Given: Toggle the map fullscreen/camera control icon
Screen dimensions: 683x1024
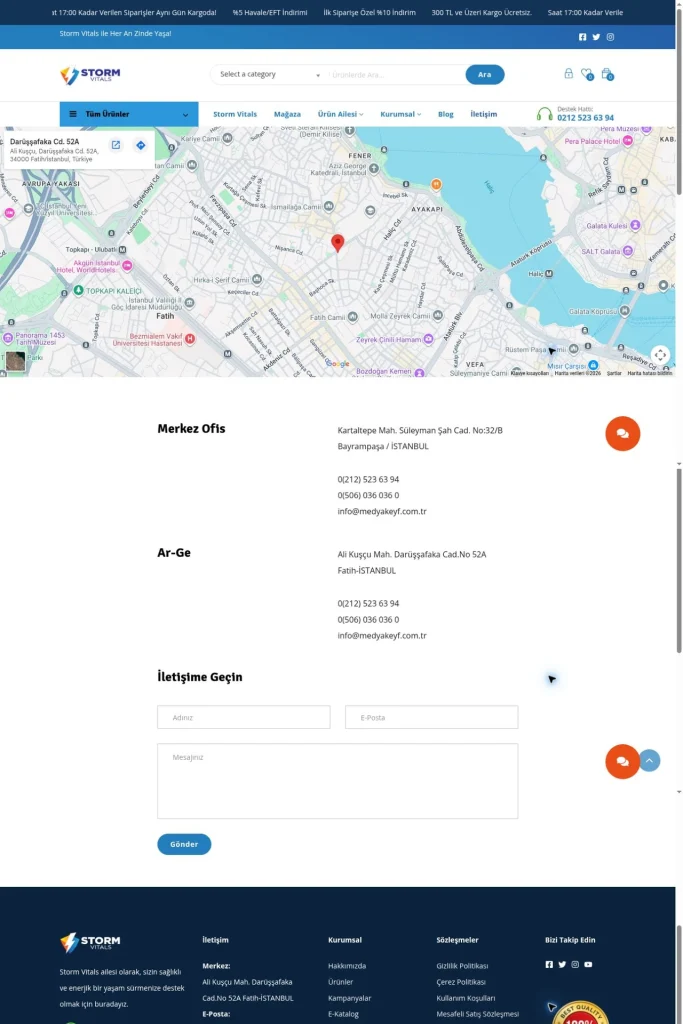Looking at the screenshot, I should [x=660, y=355].
